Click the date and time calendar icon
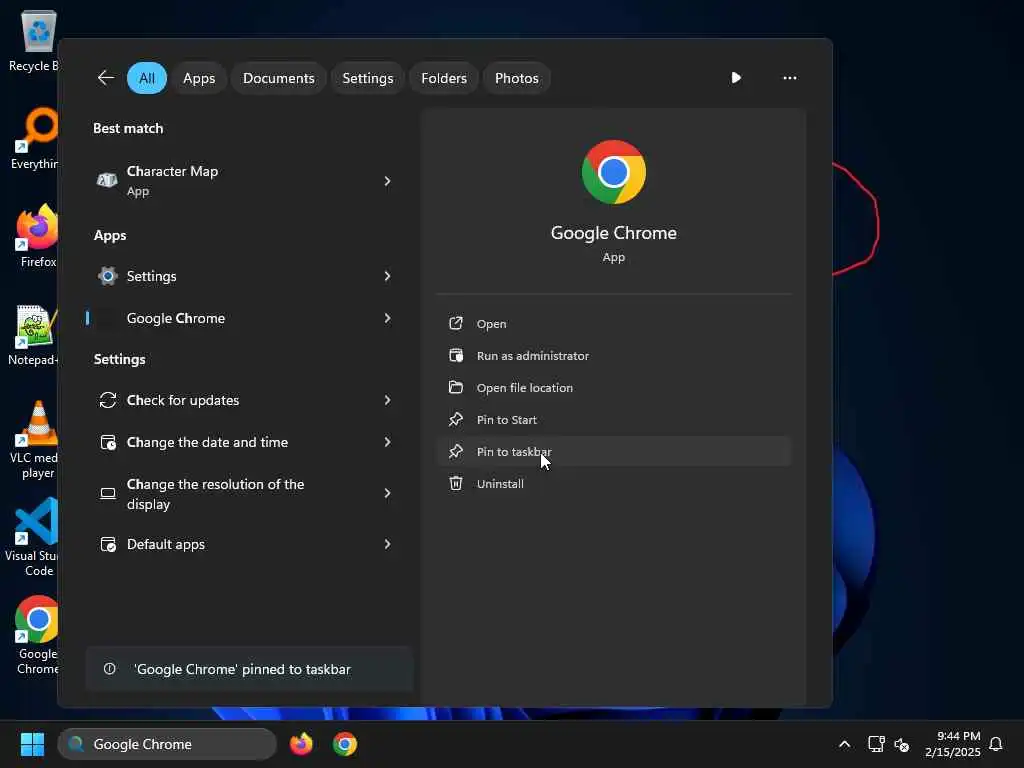Image resolution: width=1024 pixels, height=768 pixels. point(108,442)
